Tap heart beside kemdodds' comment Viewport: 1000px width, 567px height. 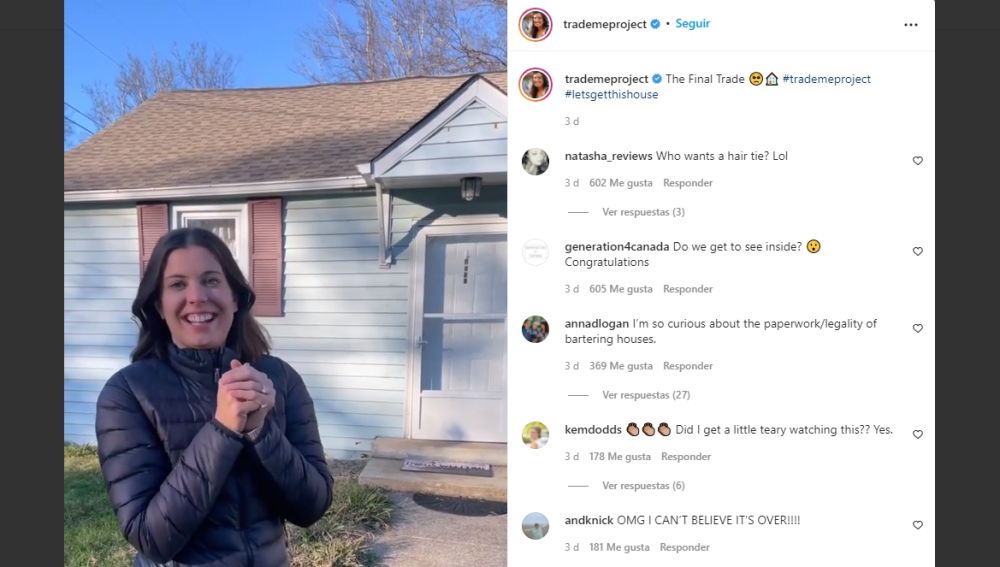918,434
